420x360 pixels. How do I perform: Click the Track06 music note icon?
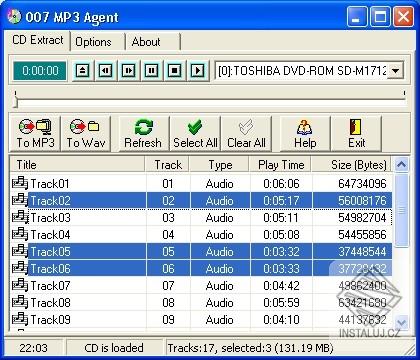pos(20,268)
